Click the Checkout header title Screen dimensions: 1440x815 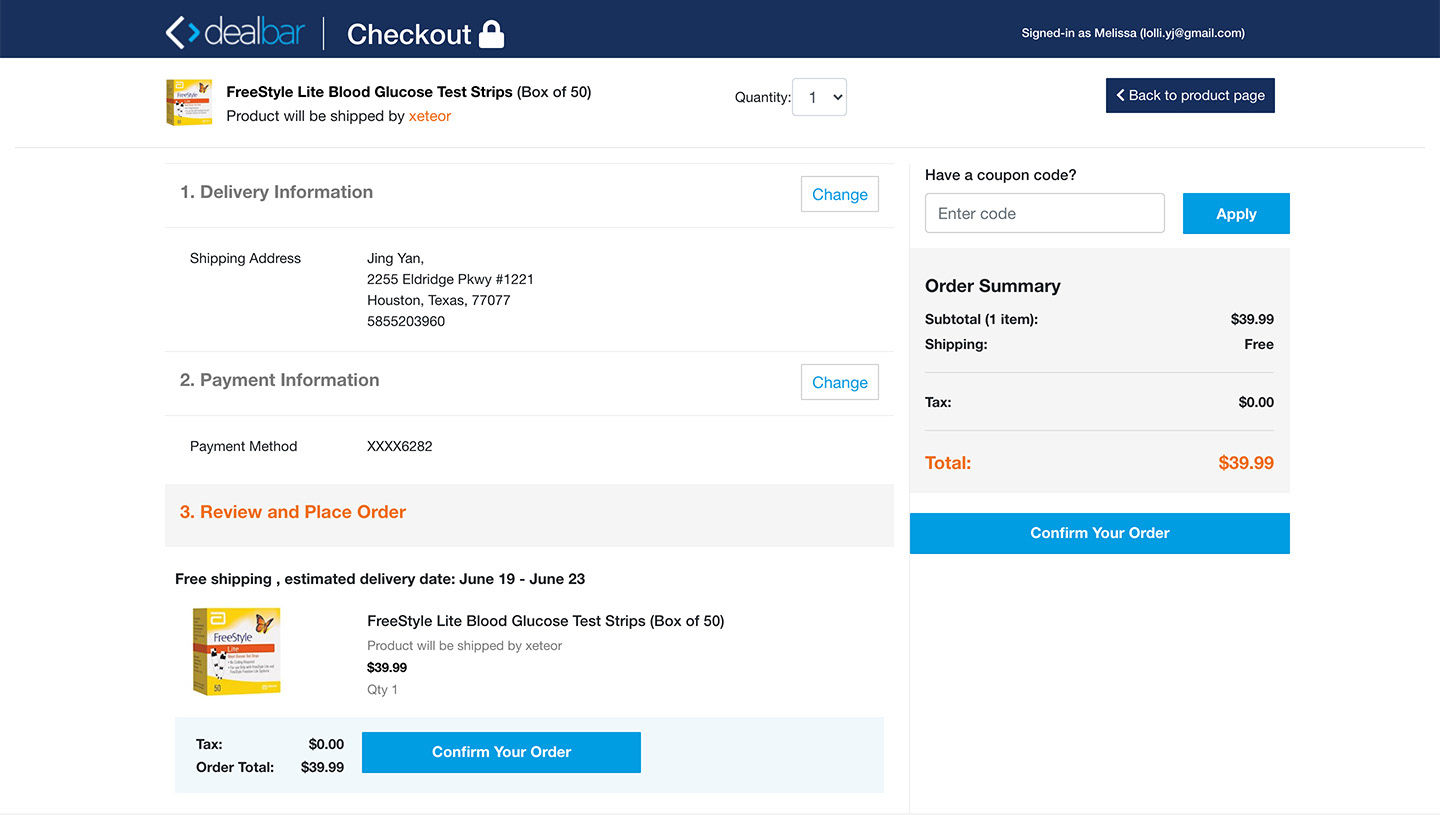pos(408,34)
